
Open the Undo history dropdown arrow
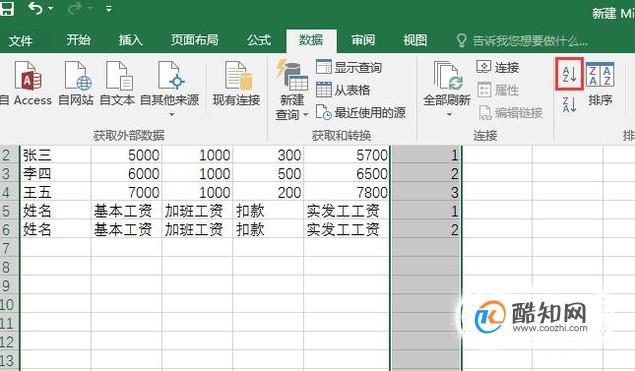coord(51,9)
